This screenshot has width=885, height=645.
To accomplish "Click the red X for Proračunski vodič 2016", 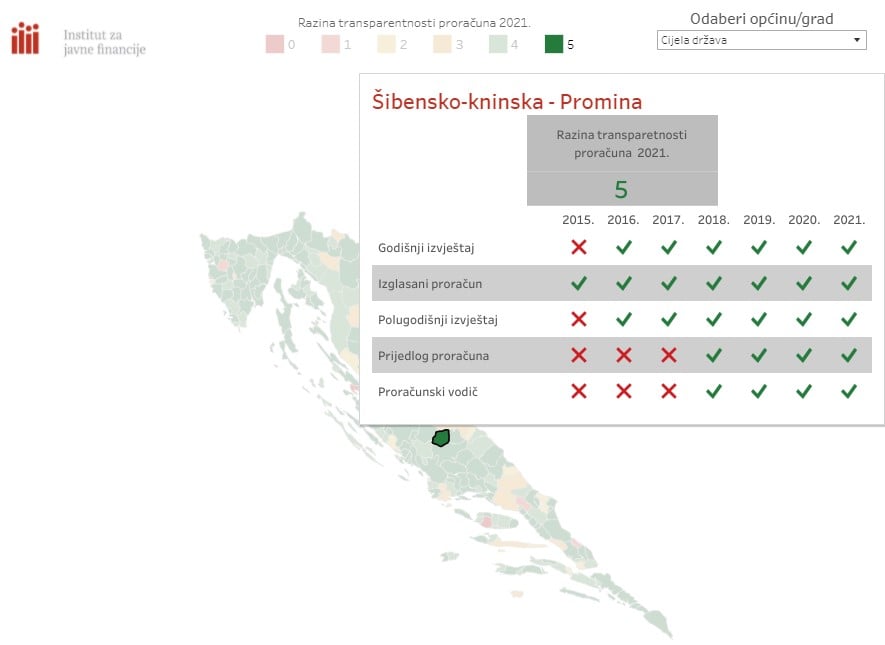I will click(624, 391).
